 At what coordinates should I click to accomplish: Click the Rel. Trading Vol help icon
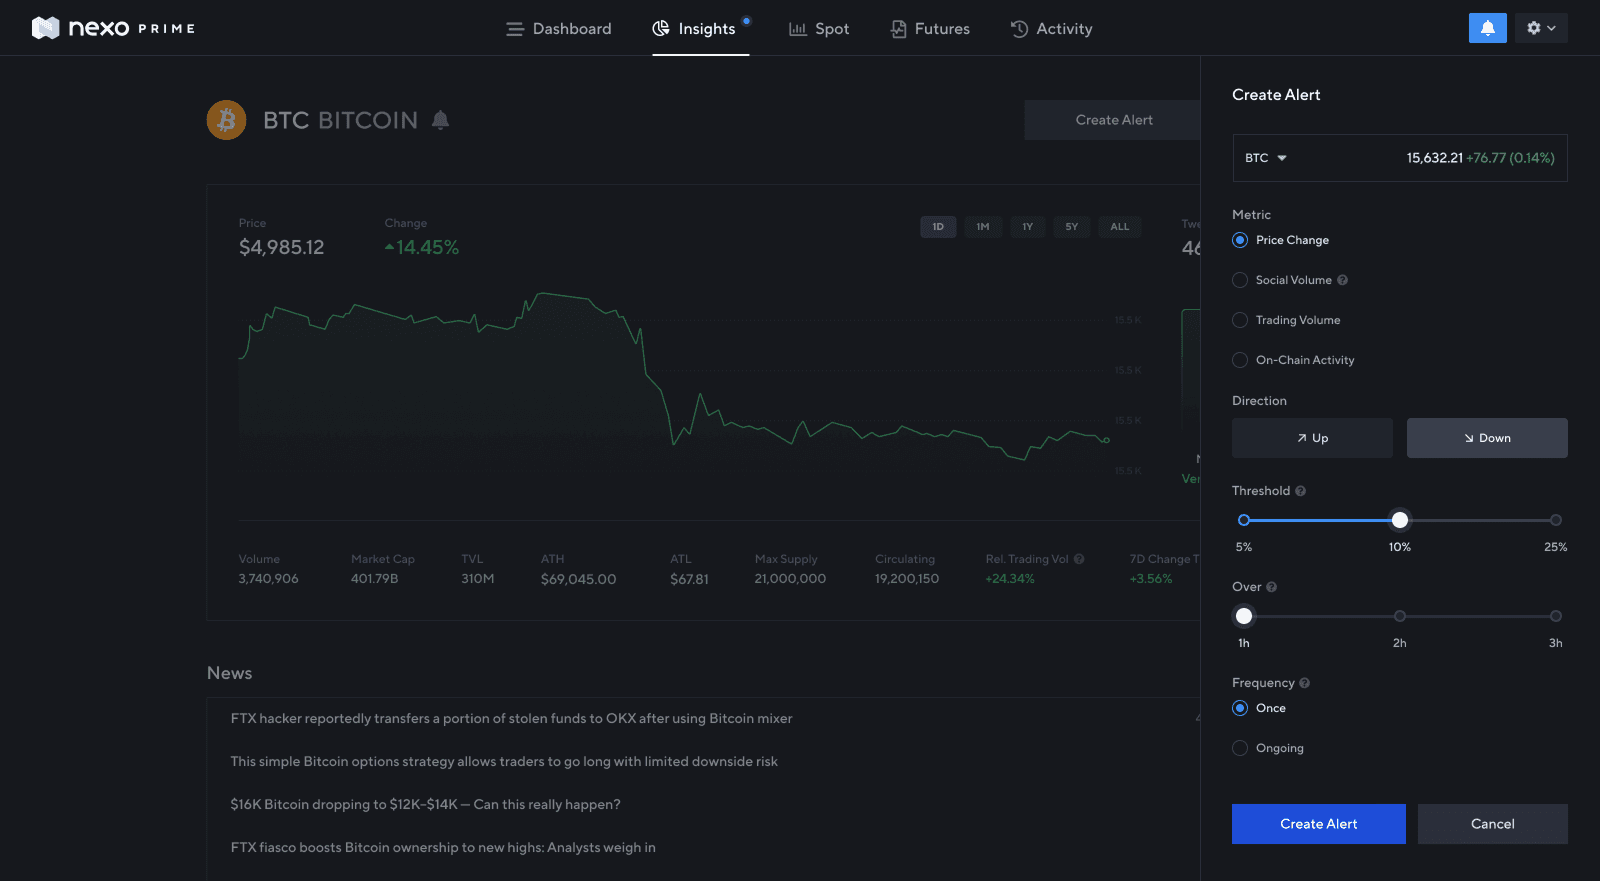[x=1079, y=559]
